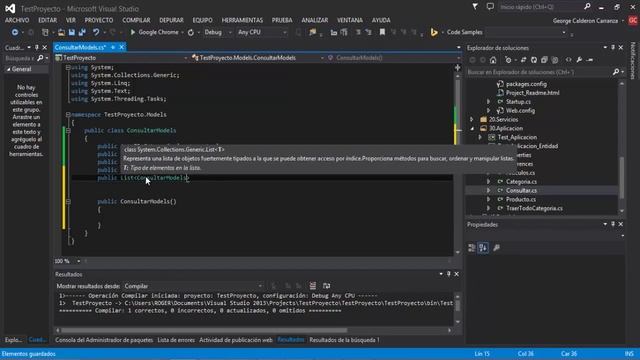Click the notifications filter flag icon

click(475, 7)
